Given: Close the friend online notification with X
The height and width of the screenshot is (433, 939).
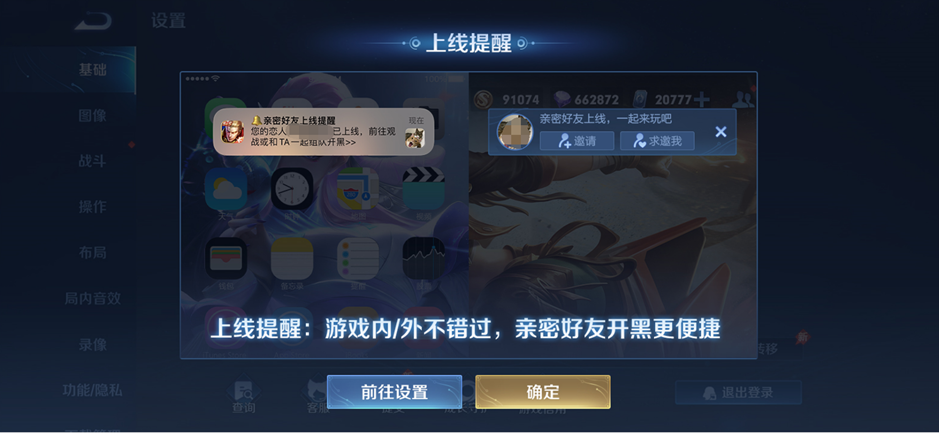Looking at the screenshot, I should (x=720, y=132).
